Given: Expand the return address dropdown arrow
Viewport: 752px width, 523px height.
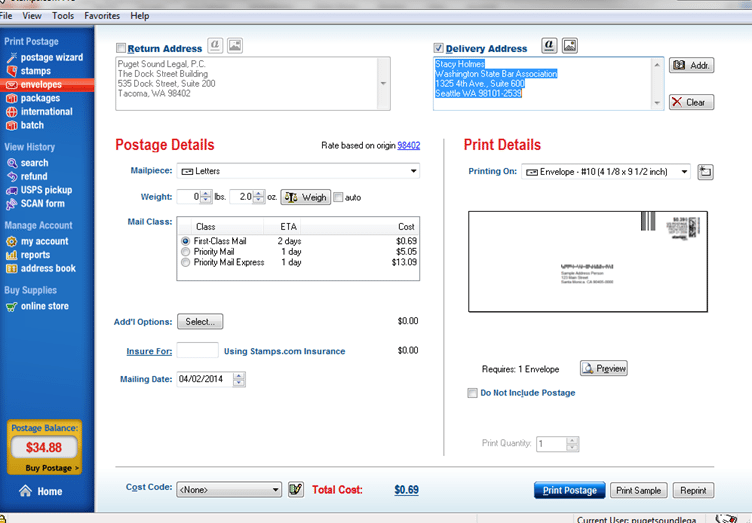Looking at the screenshot, I should point(383,83).
